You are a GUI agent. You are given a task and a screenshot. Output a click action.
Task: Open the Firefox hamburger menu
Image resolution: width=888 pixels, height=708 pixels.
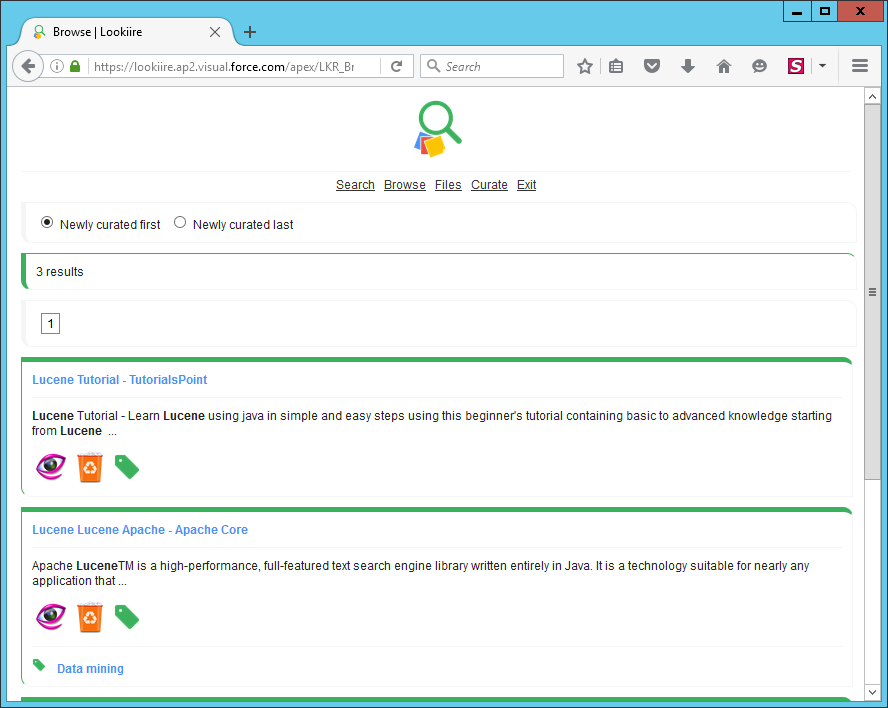pos(859,66)
